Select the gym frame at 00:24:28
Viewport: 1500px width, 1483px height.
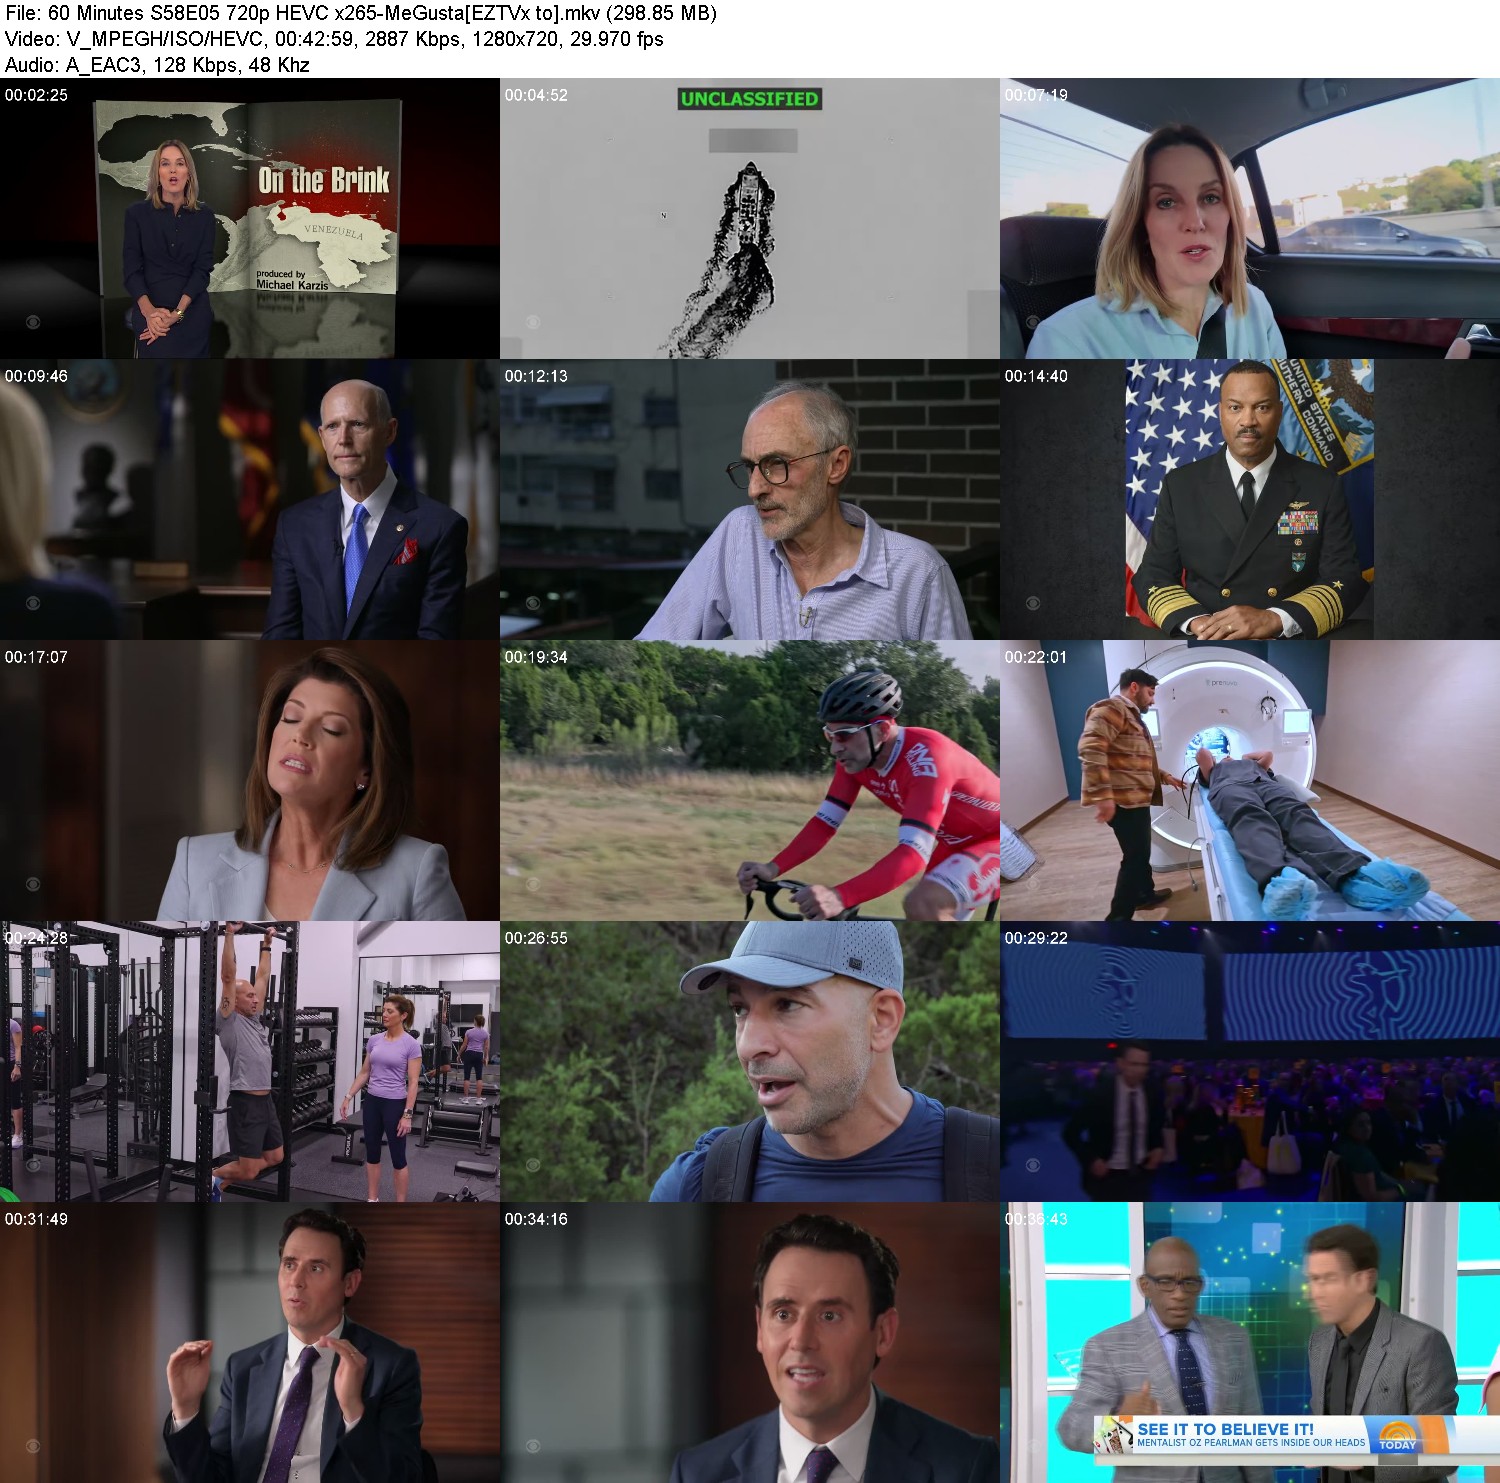pyautogui.click(x=250, y=1061)
